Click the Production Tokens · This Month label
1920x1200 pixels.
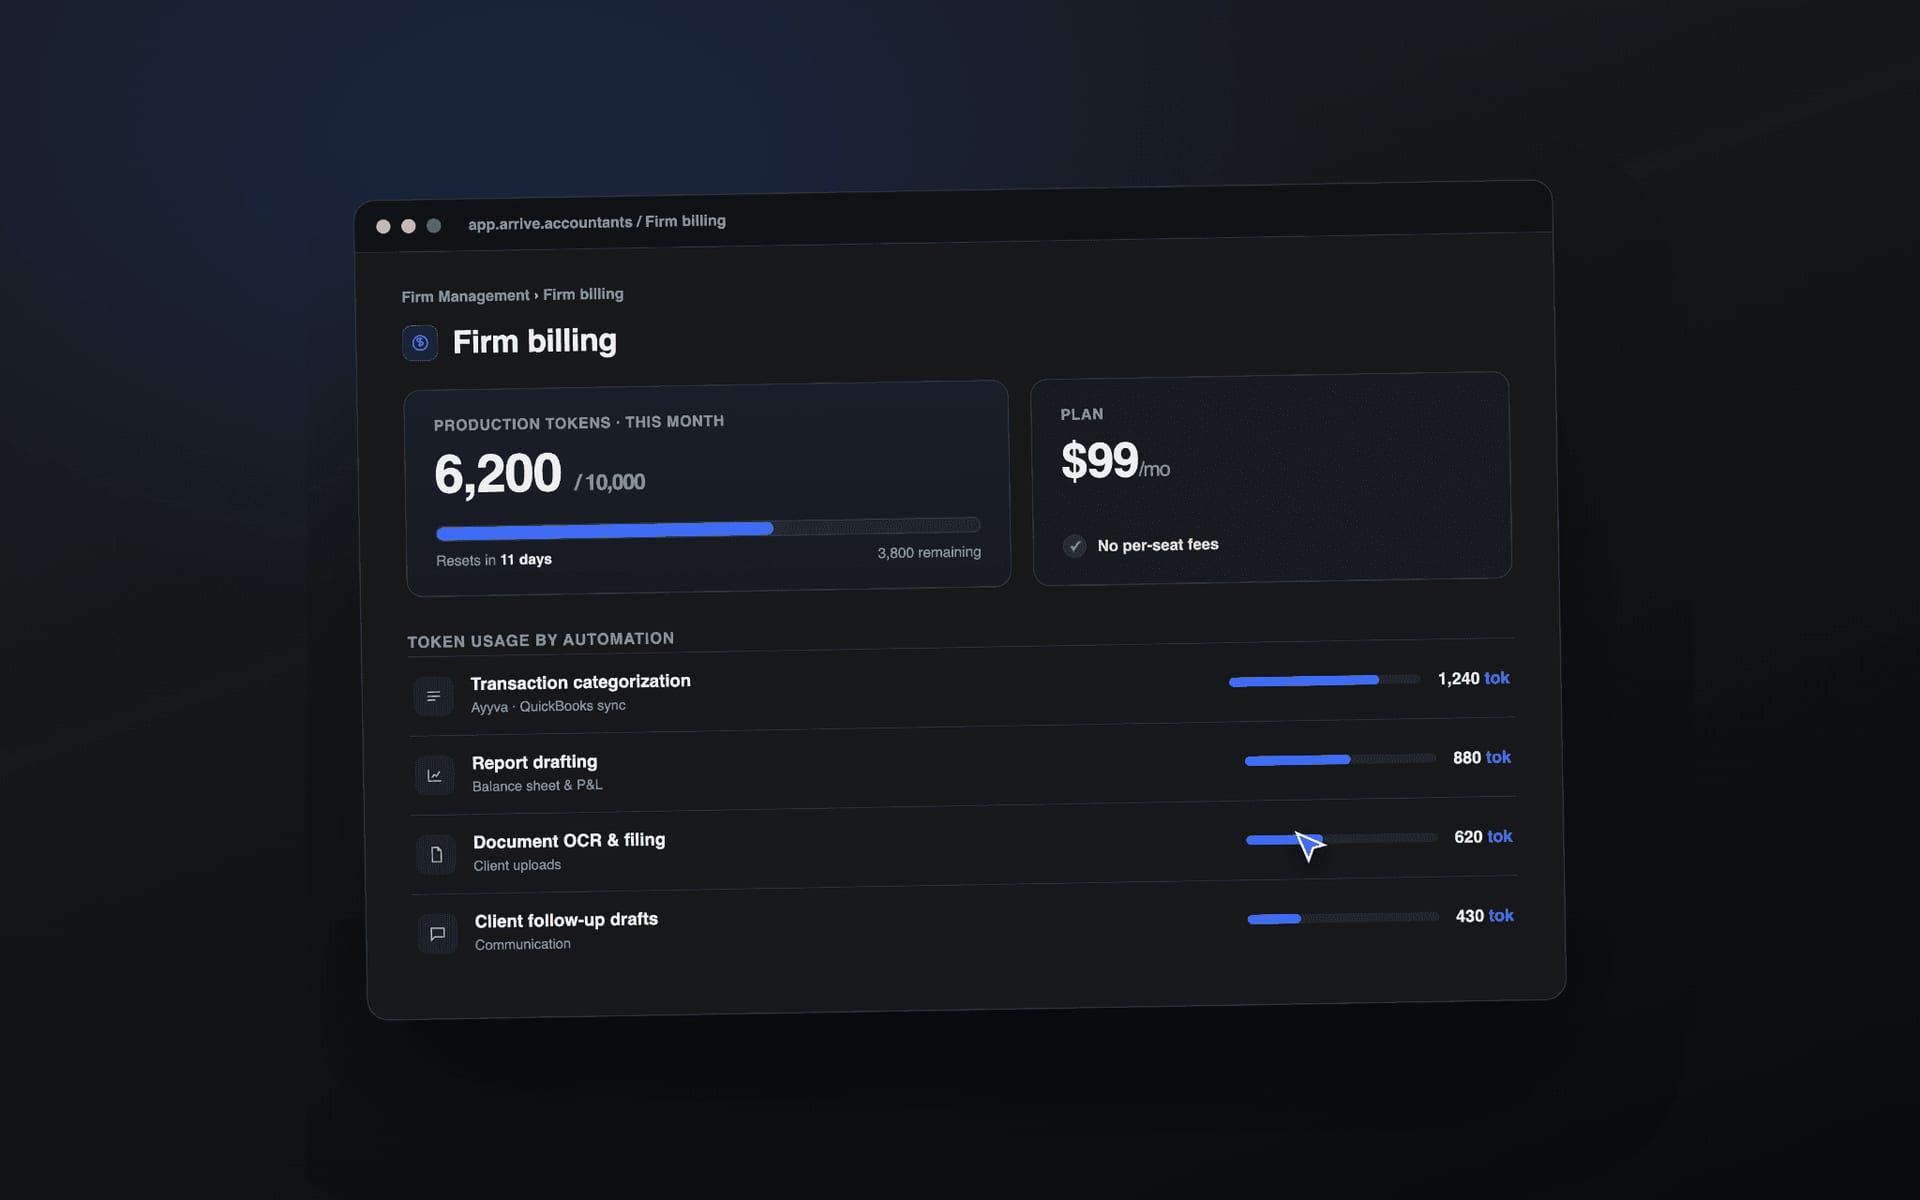[579, 423]
